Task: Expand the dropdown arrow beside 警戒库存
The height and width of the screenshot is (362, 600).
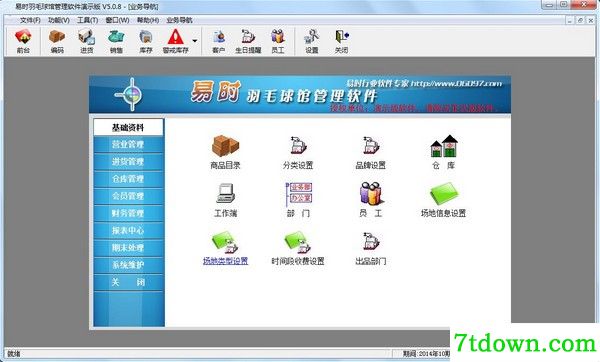Action: click(195, 41)
